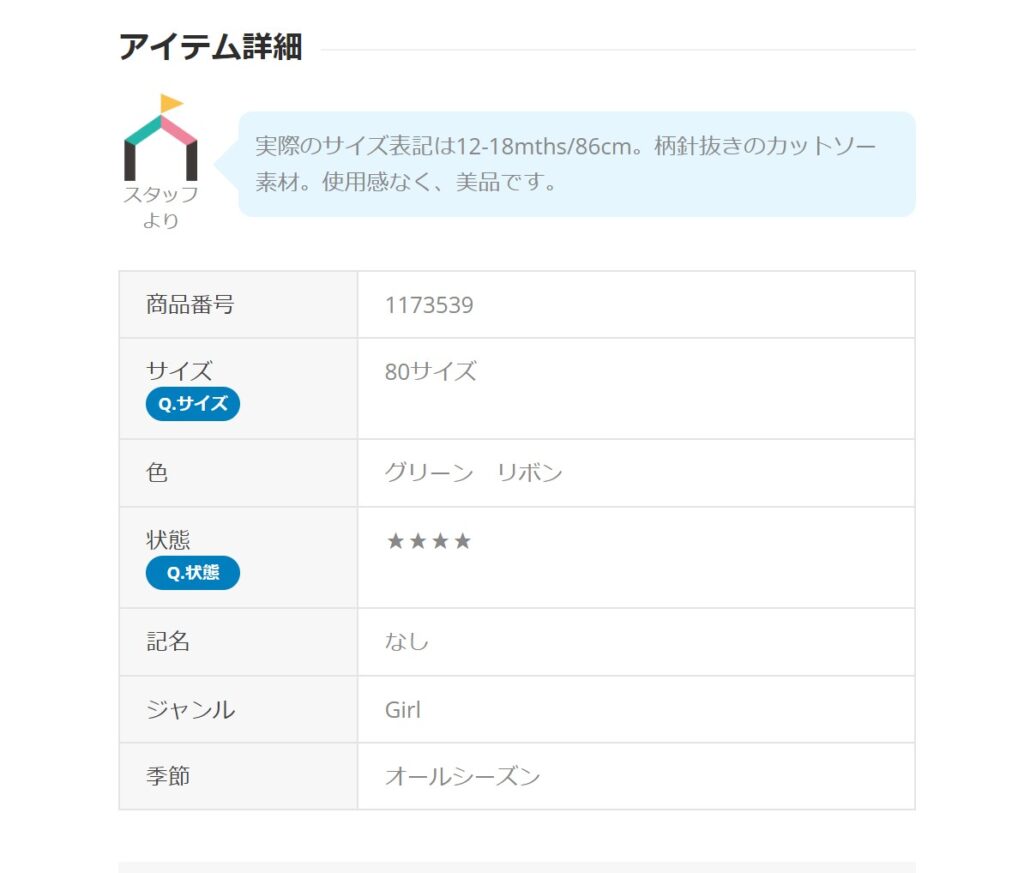Click the 色 row label
Viewport: 1024px width, 873px height.
157,472
